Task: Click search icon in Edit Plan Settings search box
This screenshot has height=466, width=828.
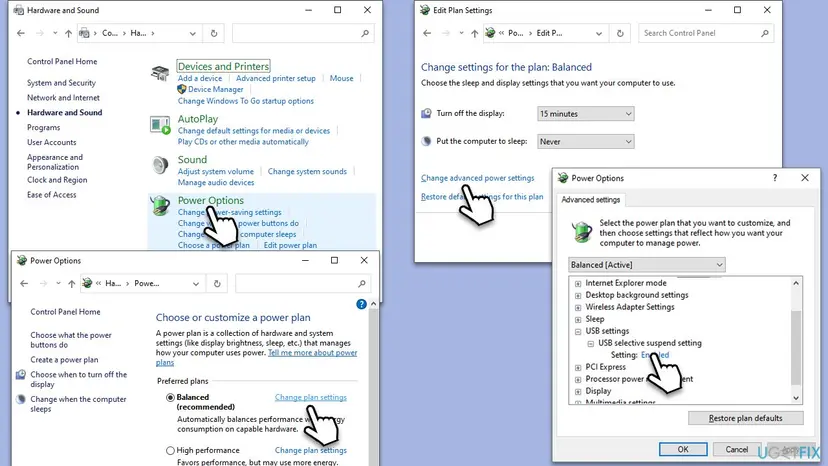Action: pos(765,33)
